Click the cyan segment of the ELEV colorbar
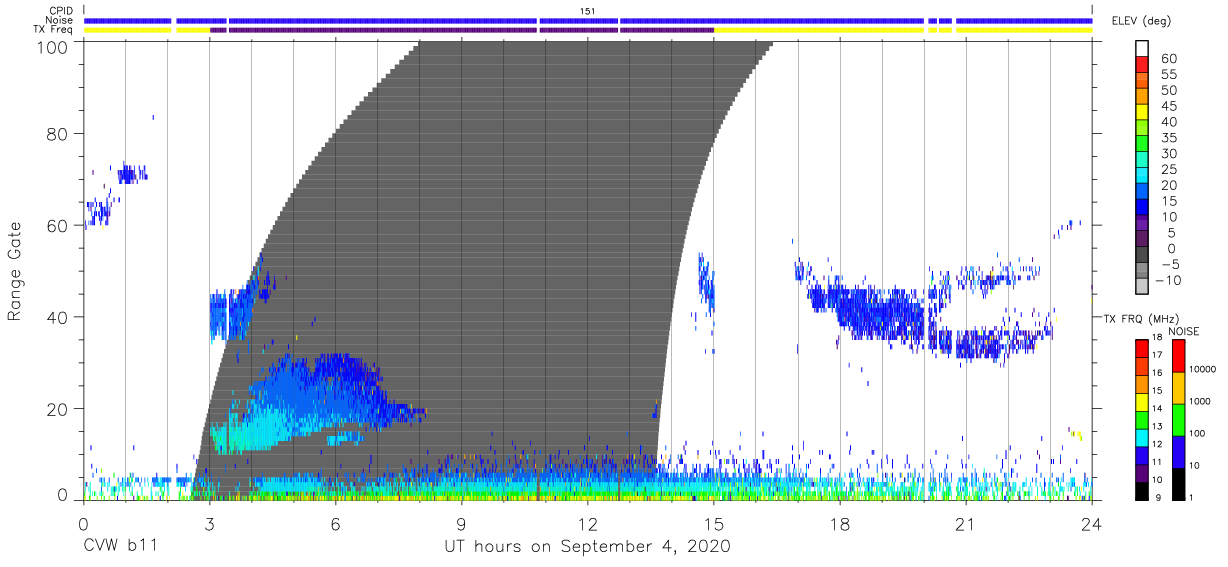This screenshot has height=567, width=1228. point(1143,177)
